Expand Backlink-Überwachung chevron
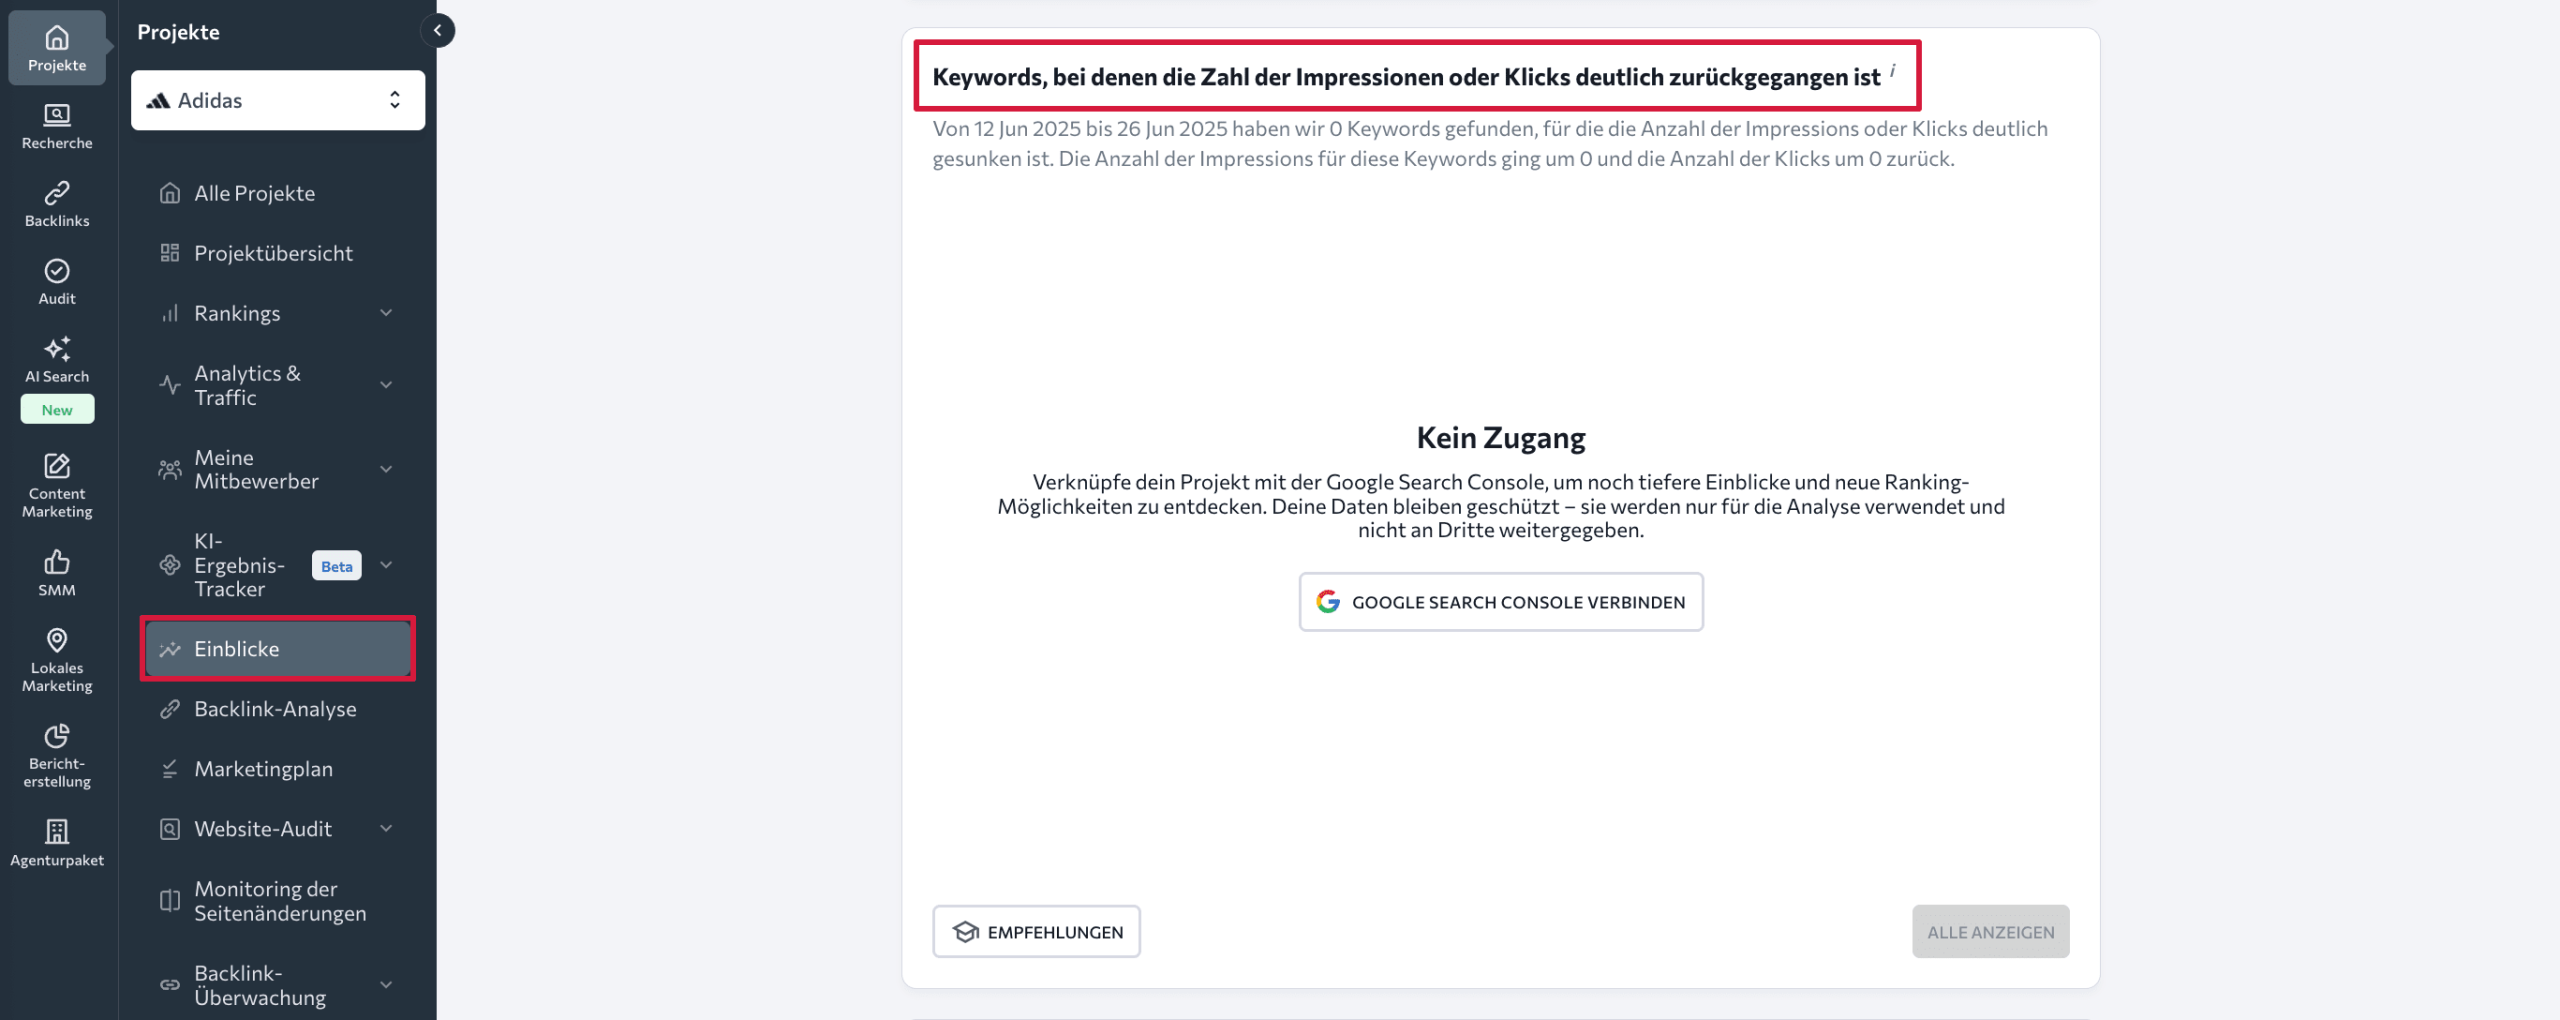This screenshot has width=2560, height=1020. tap(386, 985)
